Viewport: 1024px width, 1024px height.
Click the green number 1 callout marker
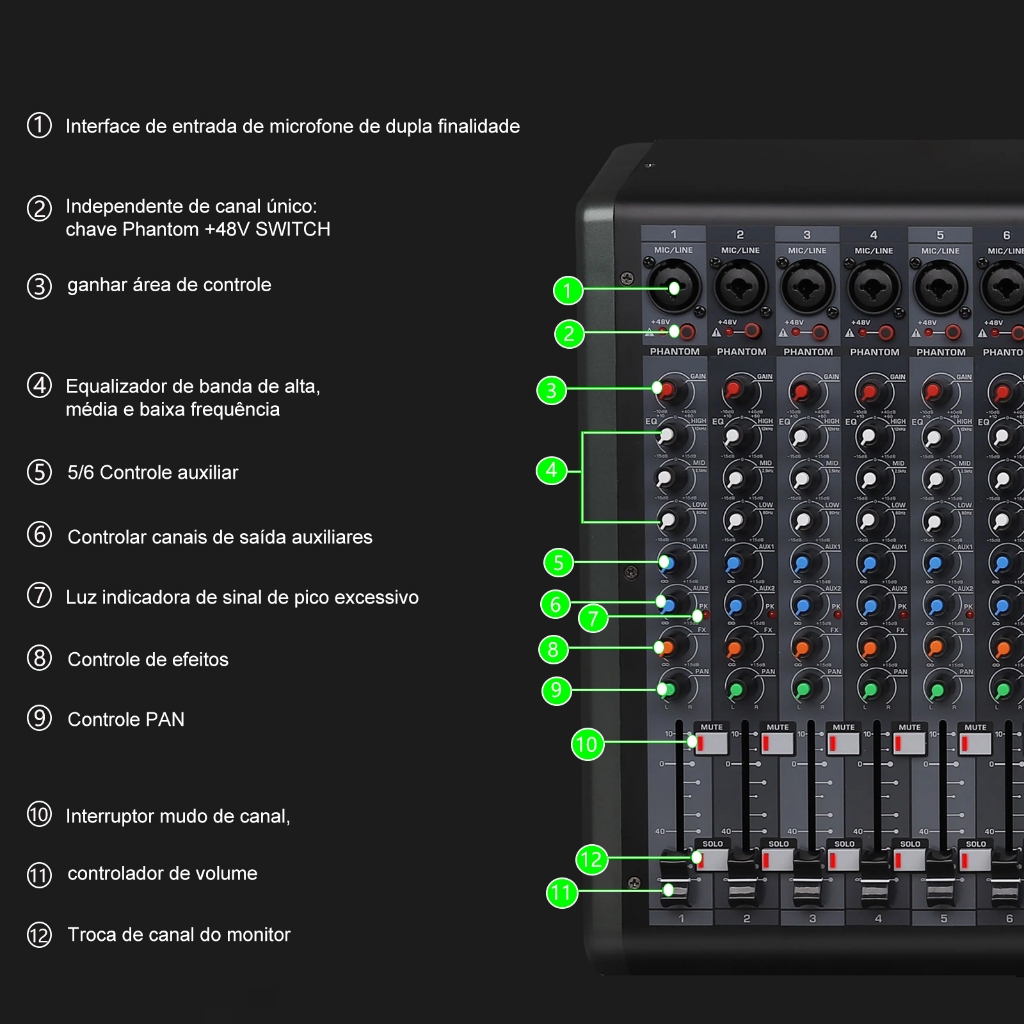pyautogui.click(x=568, y=291)
